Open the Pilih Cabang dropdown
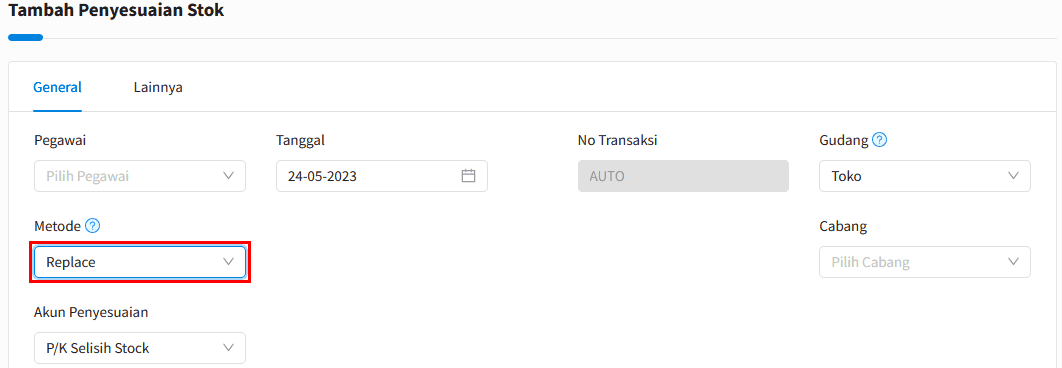The image size is (1062, 368). (925, 262)
